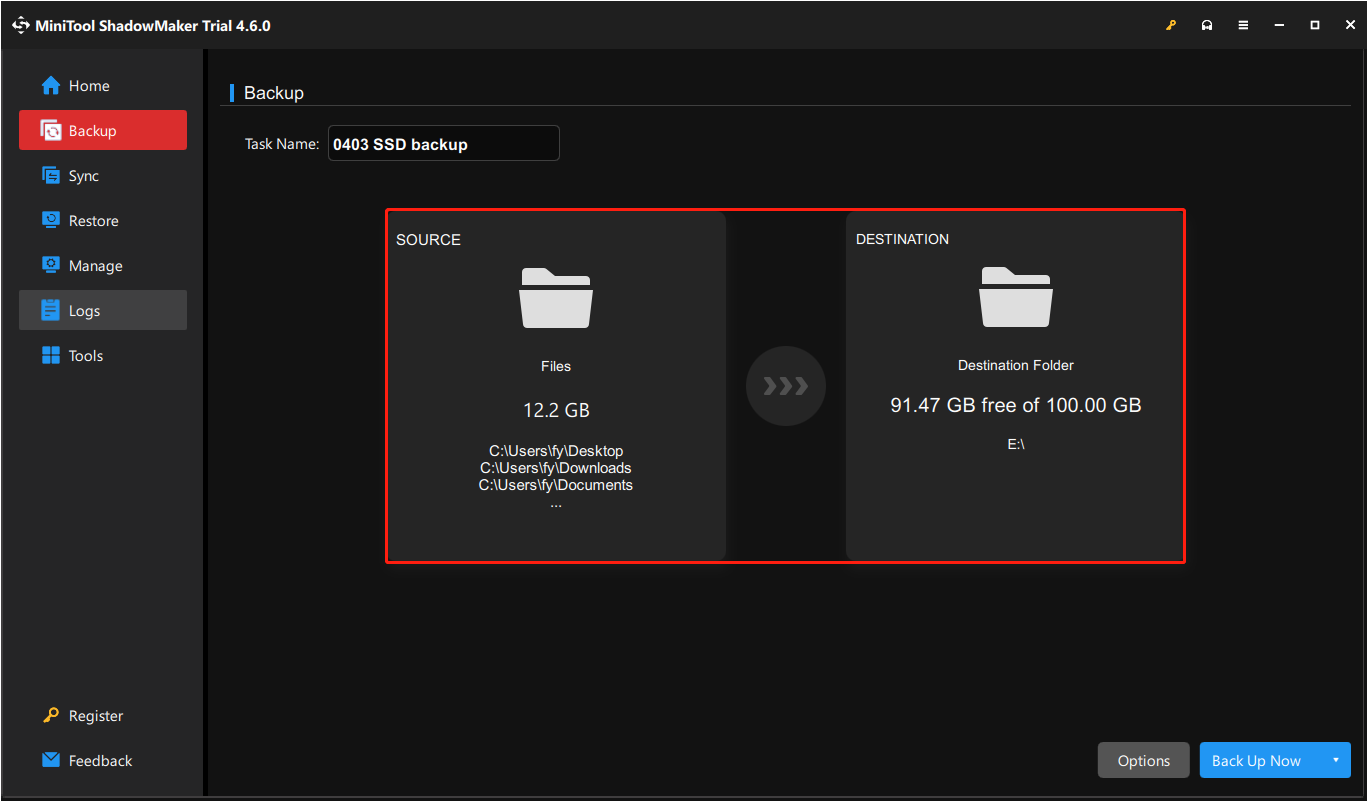Expand the Back Up Now dropdown arrow
1369x803 pixels.
tap(1338, 760)
